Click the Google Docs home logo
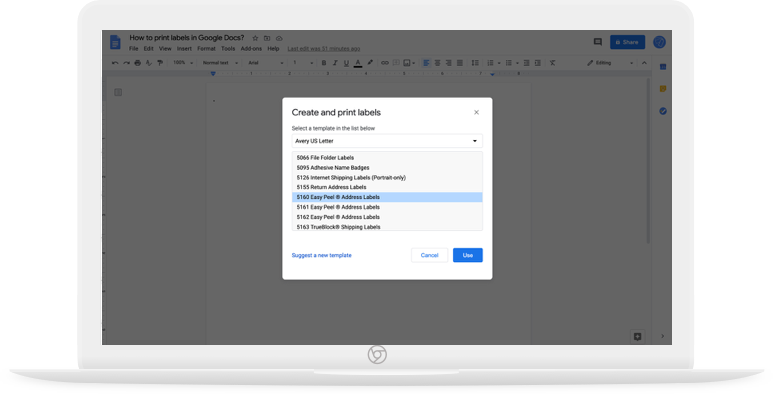The image size is (773, 394). click(115, 42)
